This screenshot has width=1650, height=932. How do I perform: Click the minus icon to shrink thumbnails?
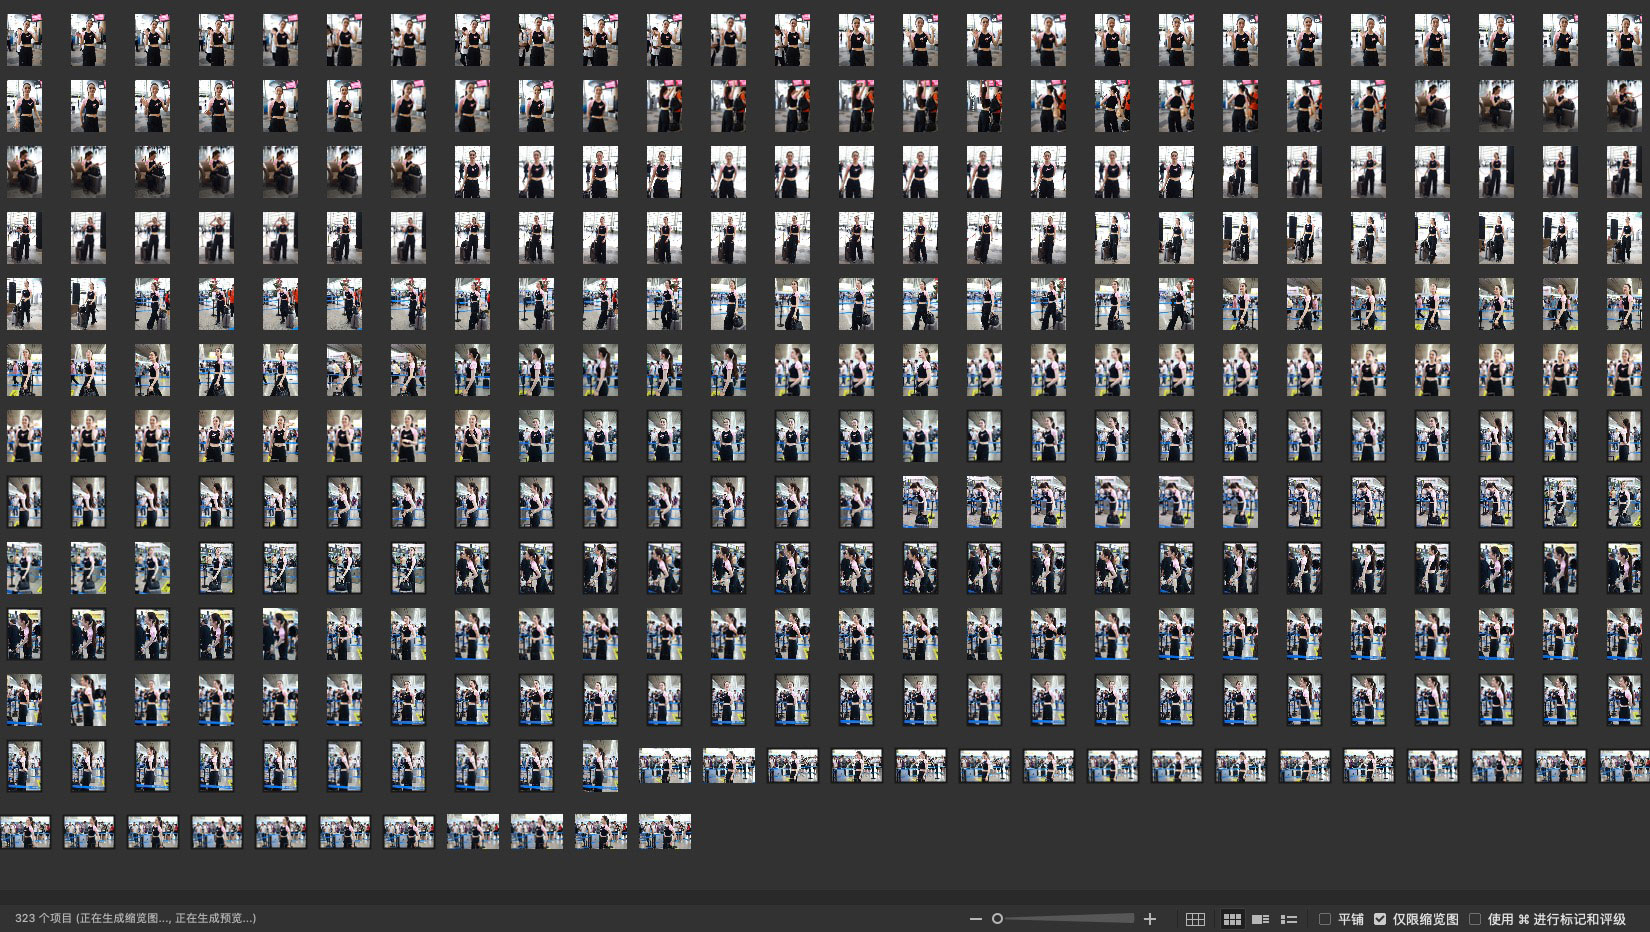pos(975,919)
